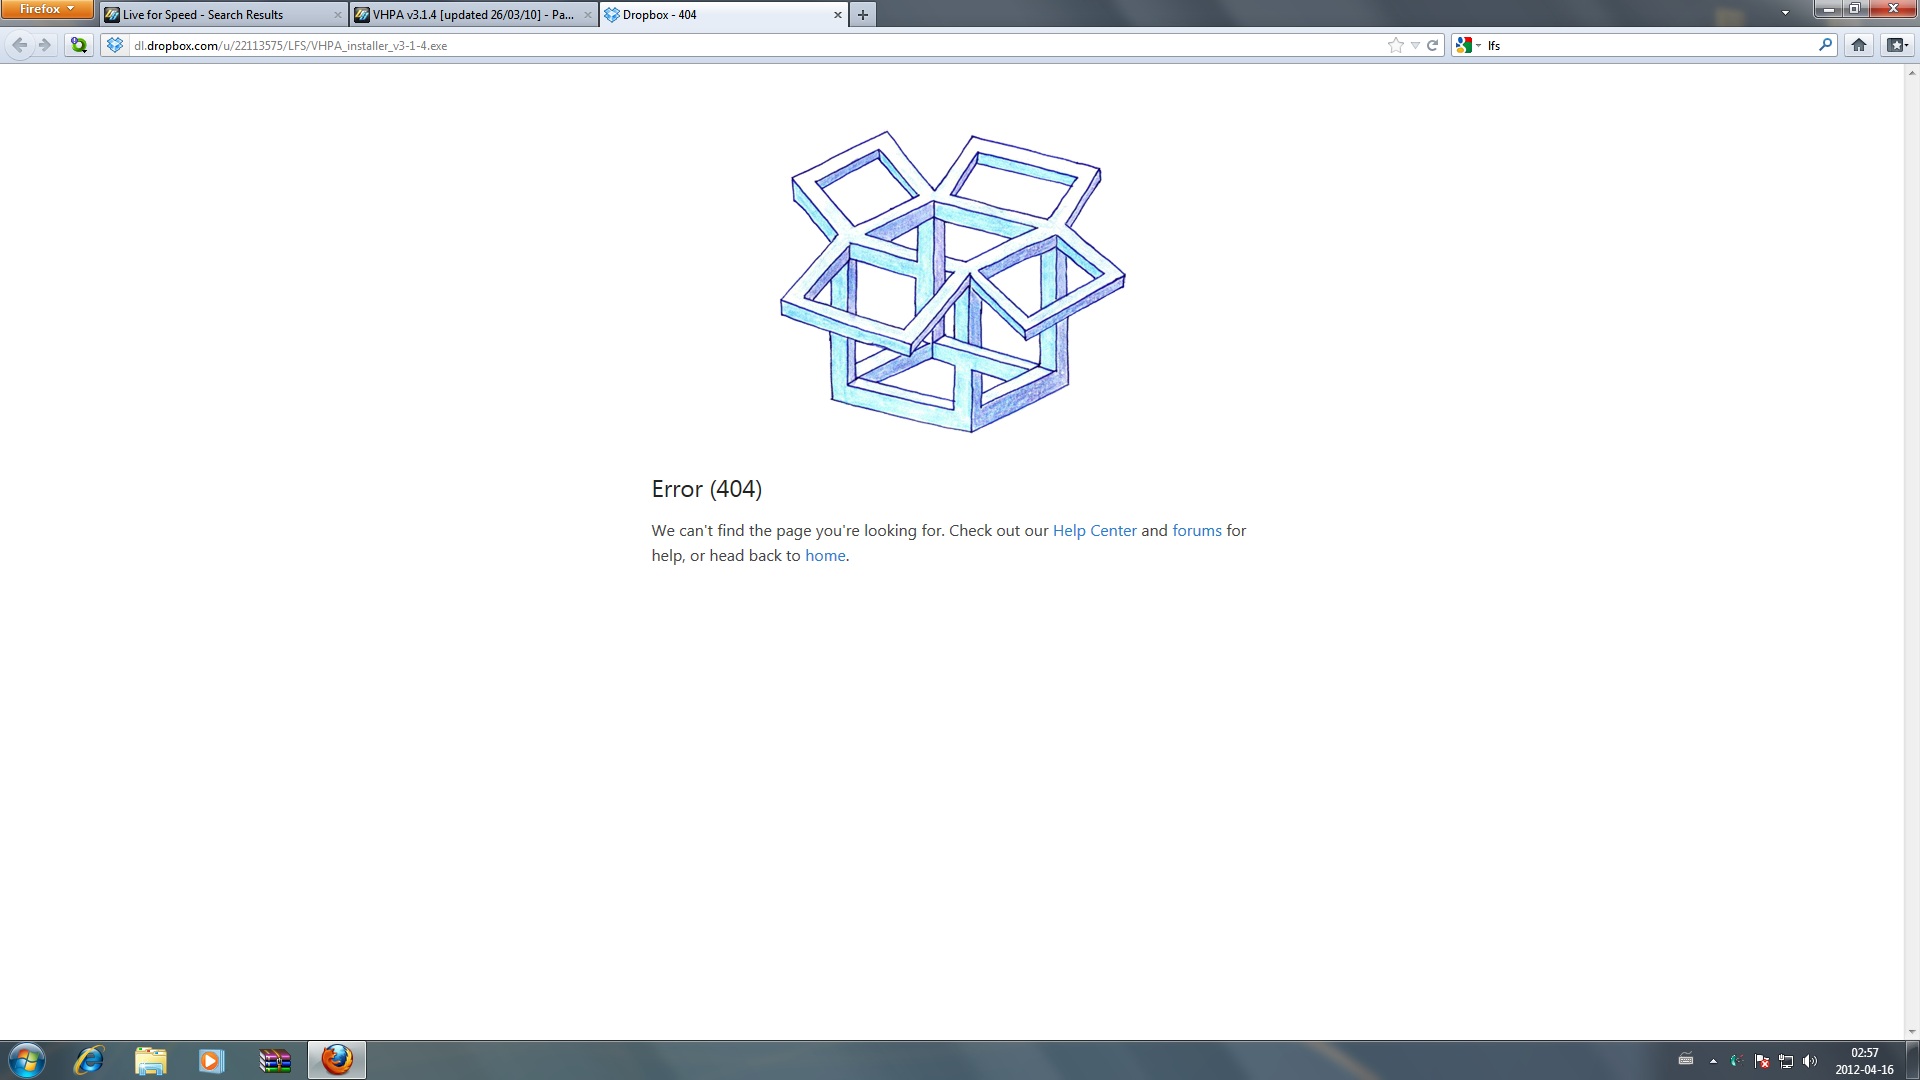The image size is (1920, 1080).
Task: Switch to Live for Speed Search Results tab
Action: [203, 15]
